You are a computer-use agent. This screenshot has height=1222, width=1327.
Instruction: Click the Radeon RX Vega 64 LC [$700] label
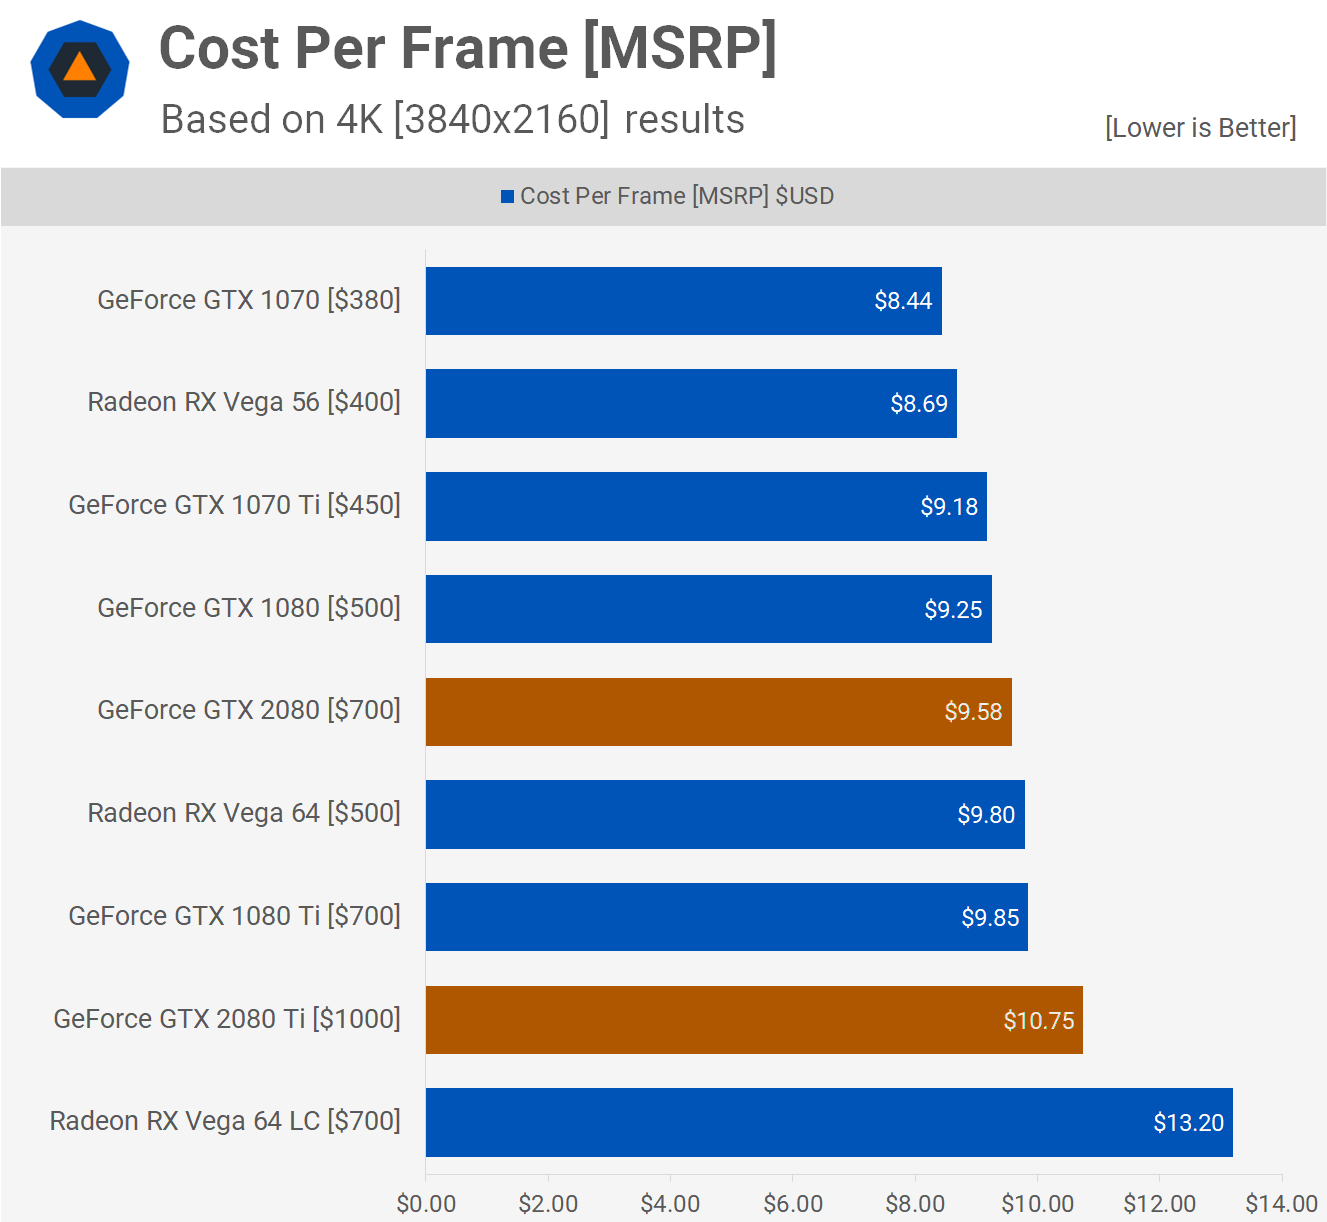(x=225, y=1121)
